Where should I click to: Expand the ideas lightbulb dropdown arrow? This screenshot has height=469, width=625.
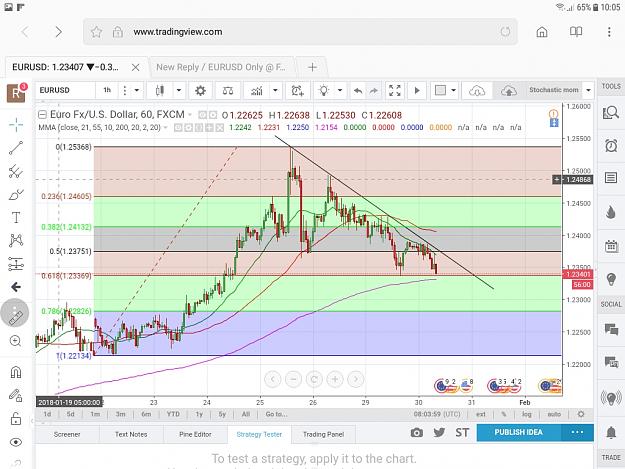point(340,90)
